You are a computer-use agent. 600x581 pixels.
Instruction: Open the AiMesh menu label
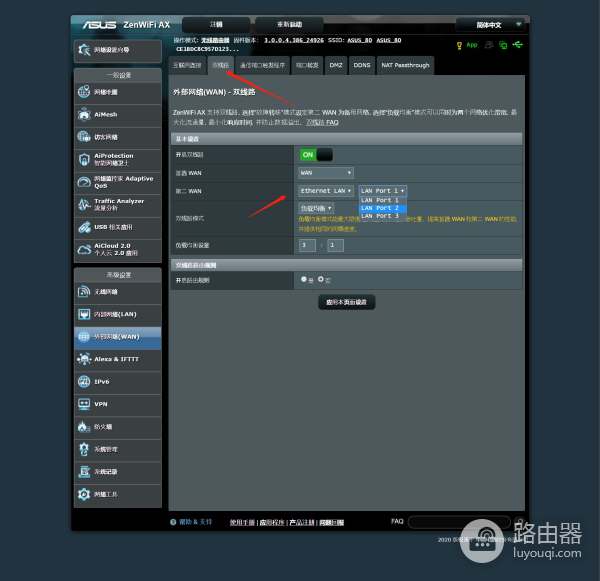pos(106,114)
